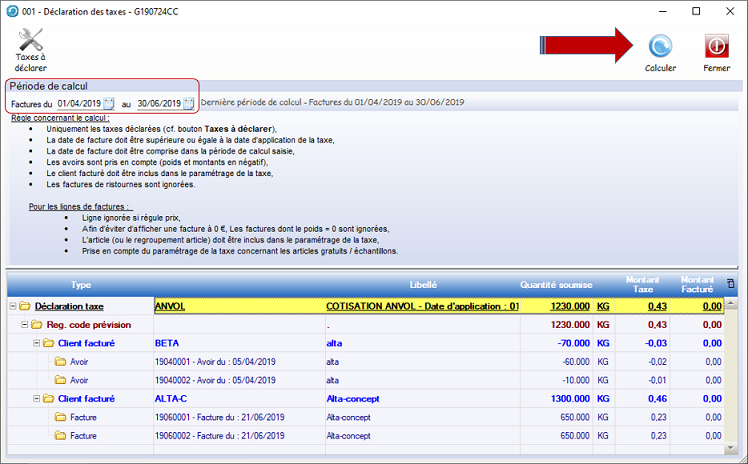This screenshot has width=748, height=464.
Task: Click the folder icon of Déclaration taxe row
Action: click(25, 306)
